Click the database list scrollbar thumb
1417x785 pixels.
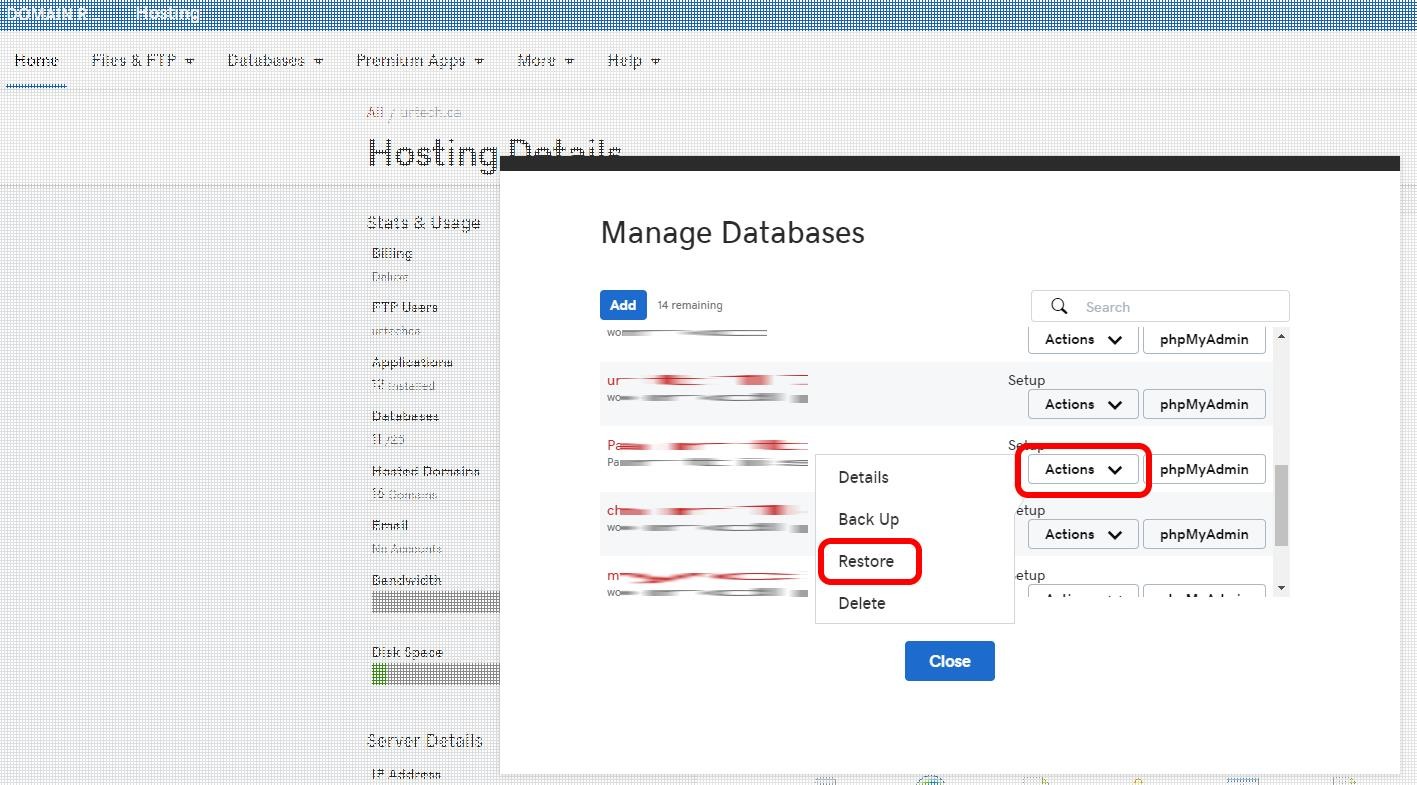(x=1281, y=505)
